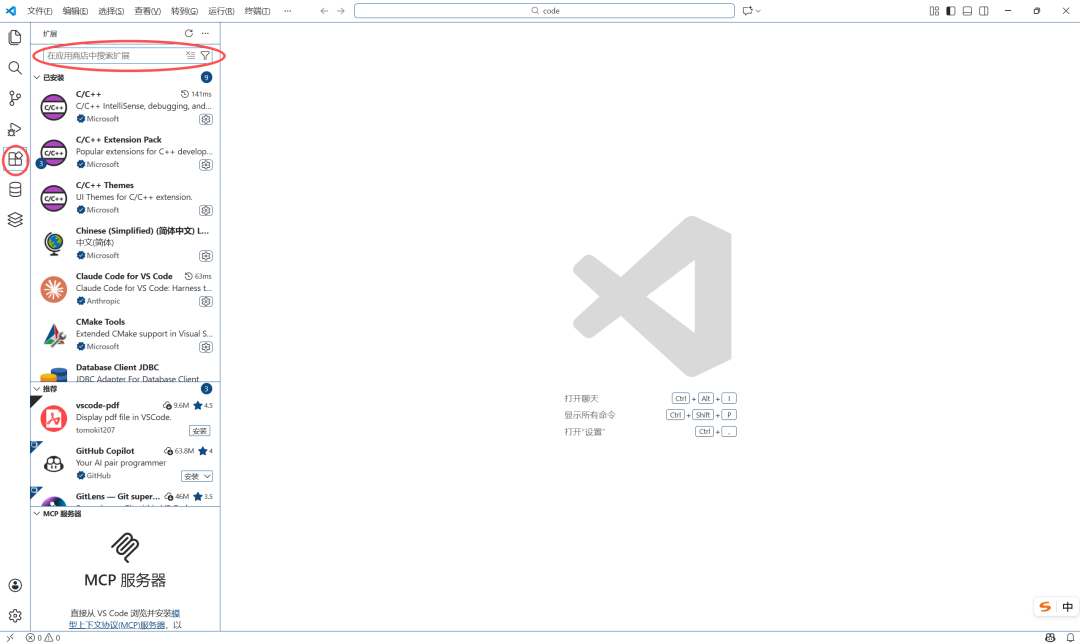Open manage gear for C/C++ Extension Pack
Viewport: 1080px width, 644px height.
coord(206,165)
